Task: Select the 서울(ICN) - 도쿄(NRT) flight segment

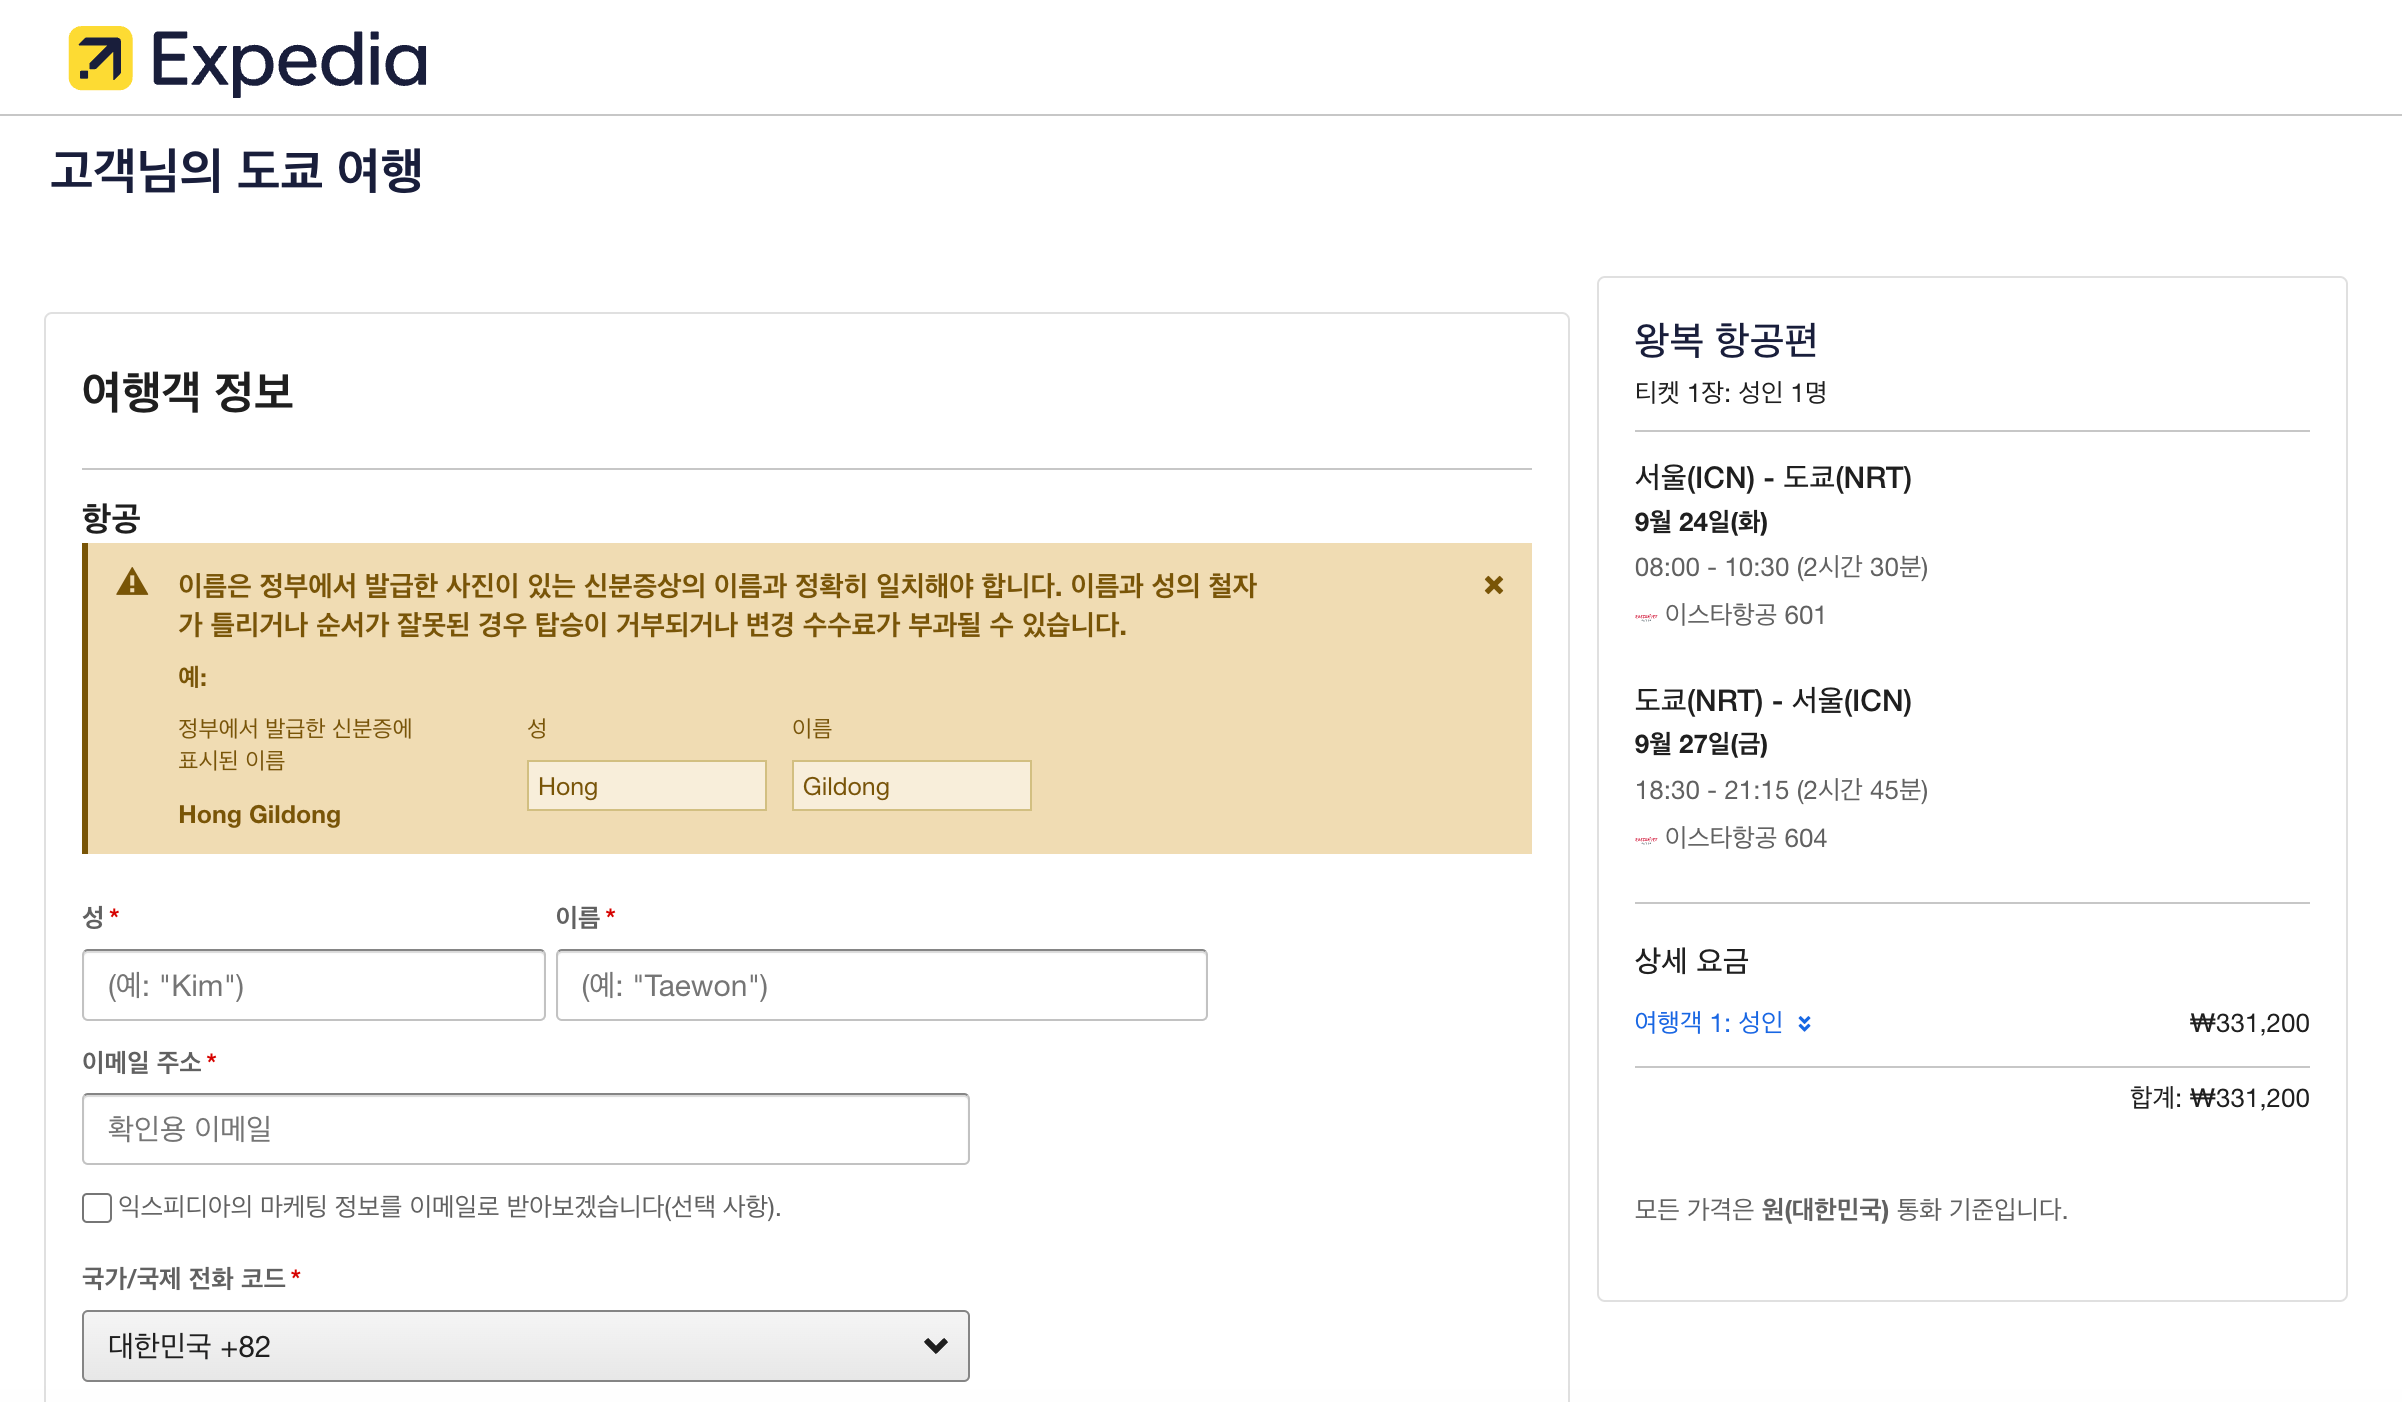Action: coord(1772,478)
